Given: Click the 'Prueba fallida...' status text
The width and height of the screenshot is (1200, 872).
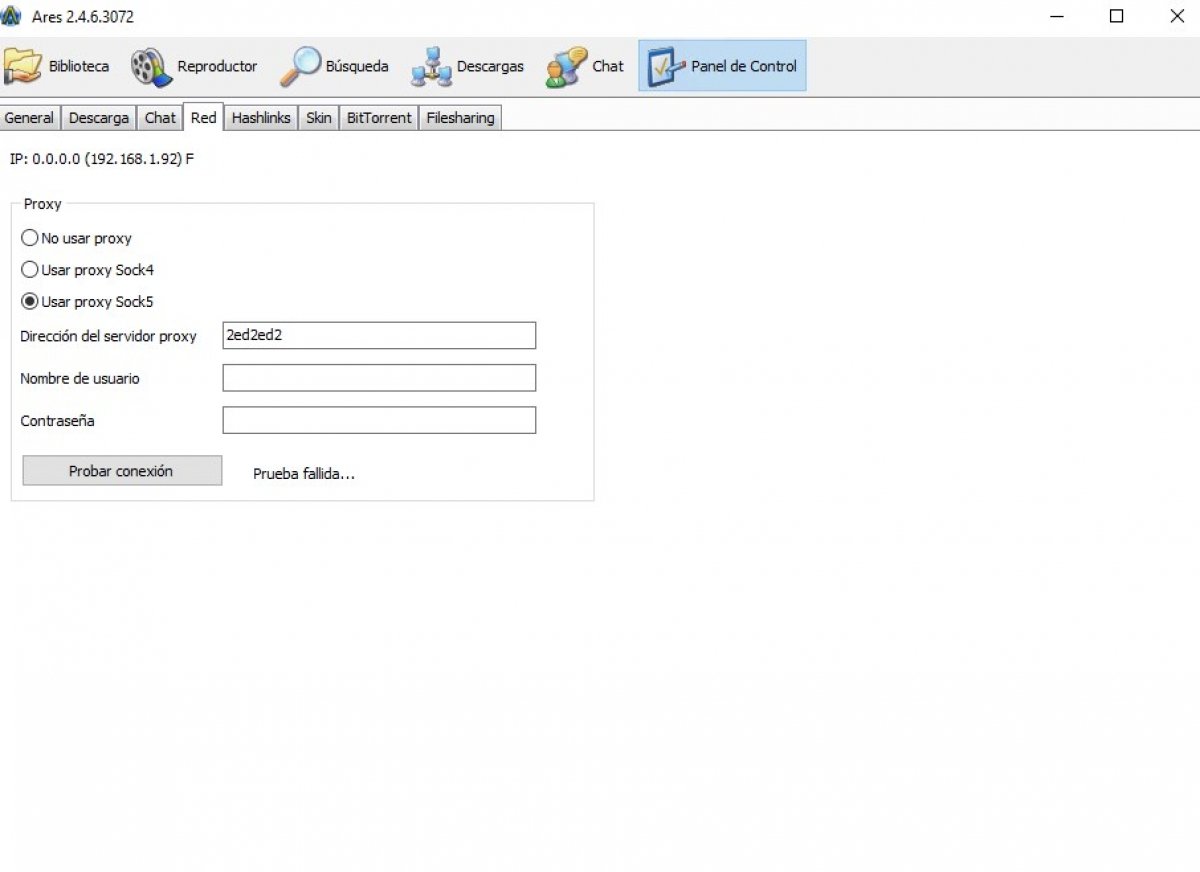Looking at the screenshot, I should point(304,474).
